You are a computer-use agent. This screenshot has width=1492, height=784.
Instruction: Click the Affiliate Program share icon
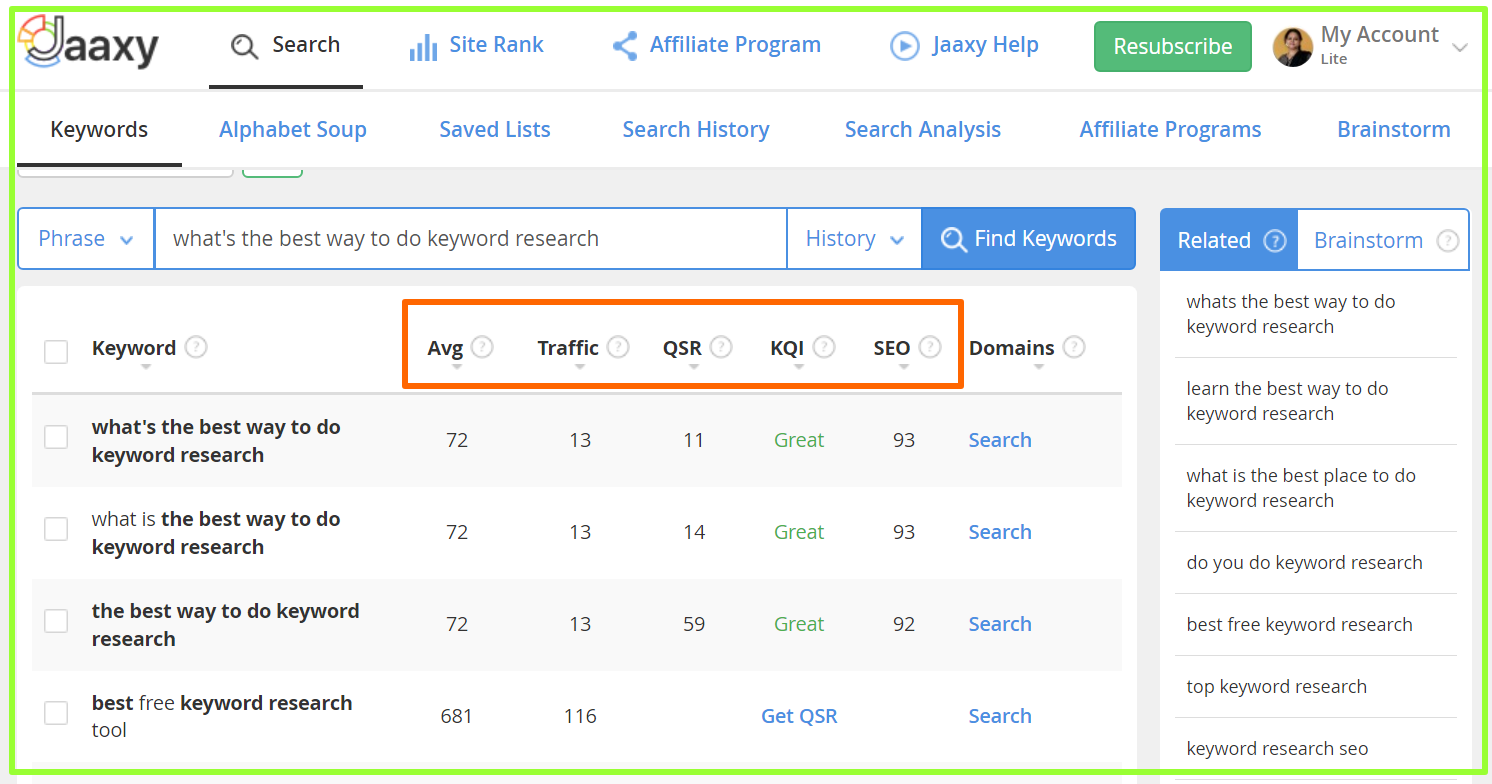[625, 46]
